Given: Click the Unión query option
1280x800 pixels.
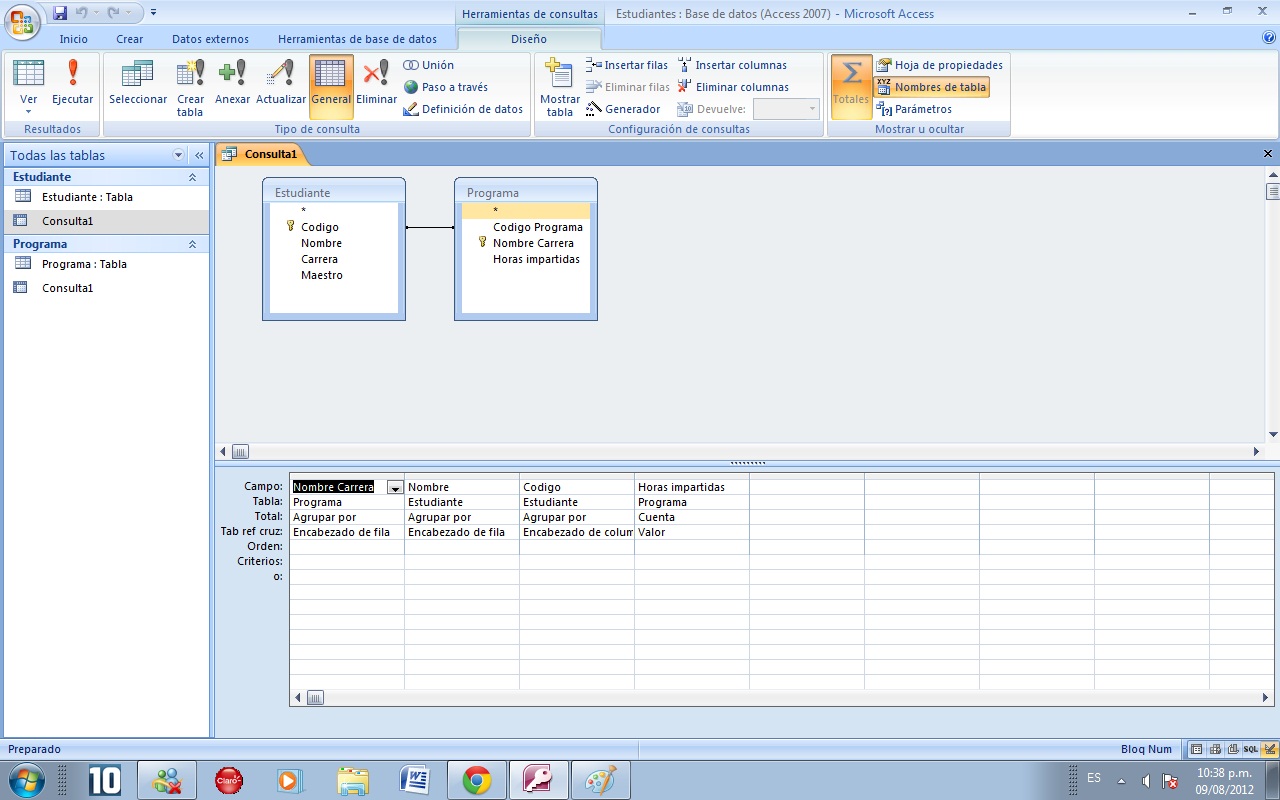Looking at the screenshot, I should 429,65.
